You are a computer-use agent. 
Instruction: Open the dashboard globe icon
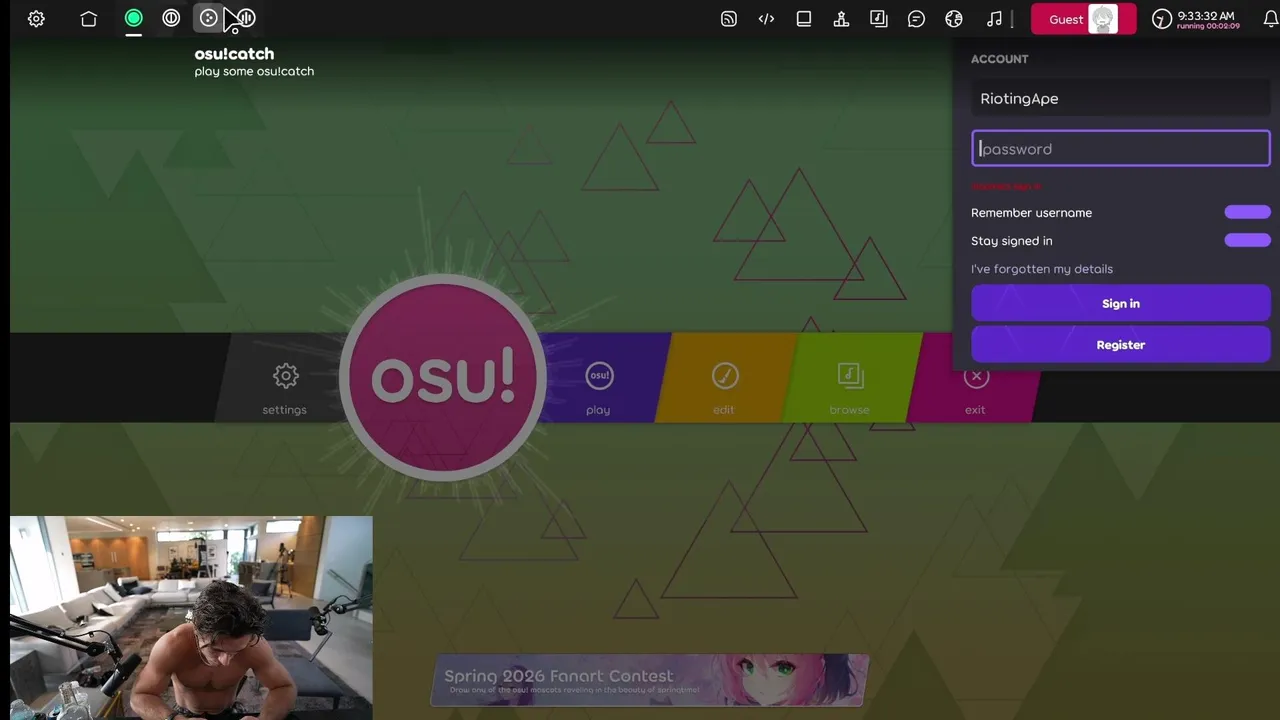954,19
